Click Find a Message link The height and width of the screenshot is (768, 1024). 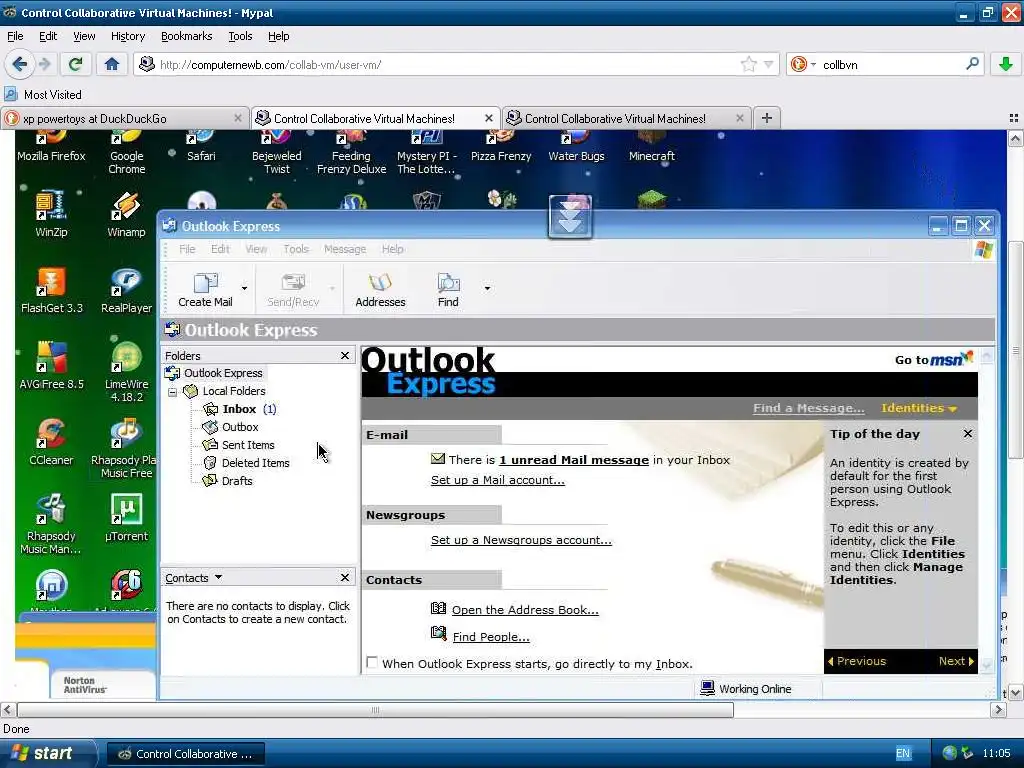pyautogui.click(x=808, y=408)
